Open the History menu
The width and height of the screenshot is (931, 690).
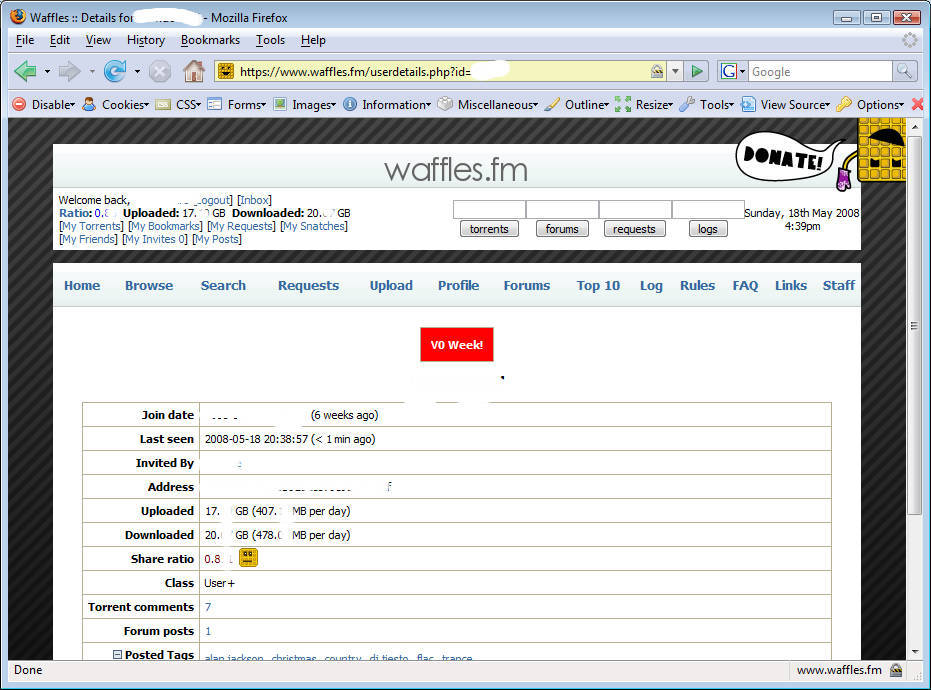145,40
